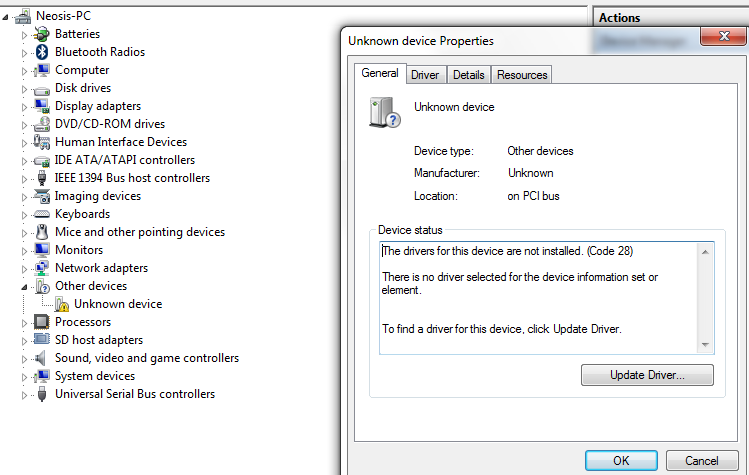Expand the Display adapters tree node
Screen dimensions: 749x475
tap(24, 107)
